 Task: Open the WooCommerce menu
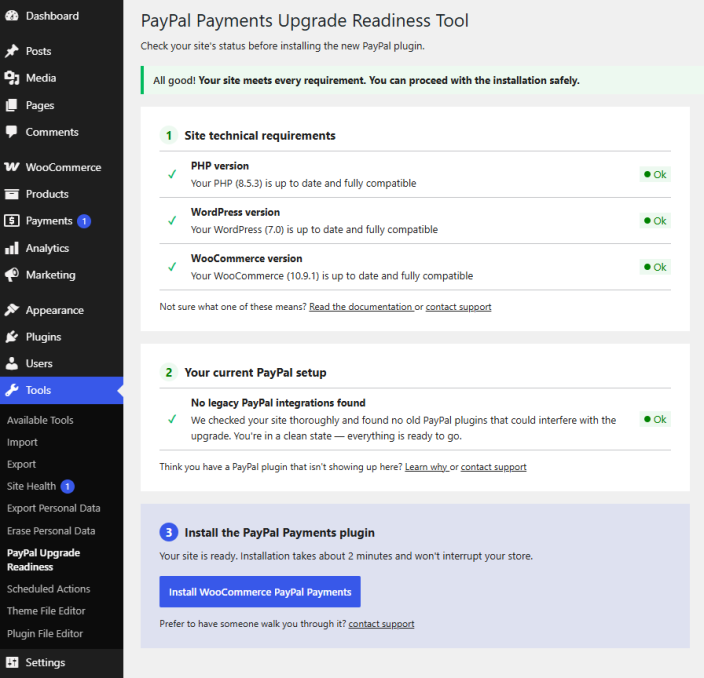tap(62, 167)
